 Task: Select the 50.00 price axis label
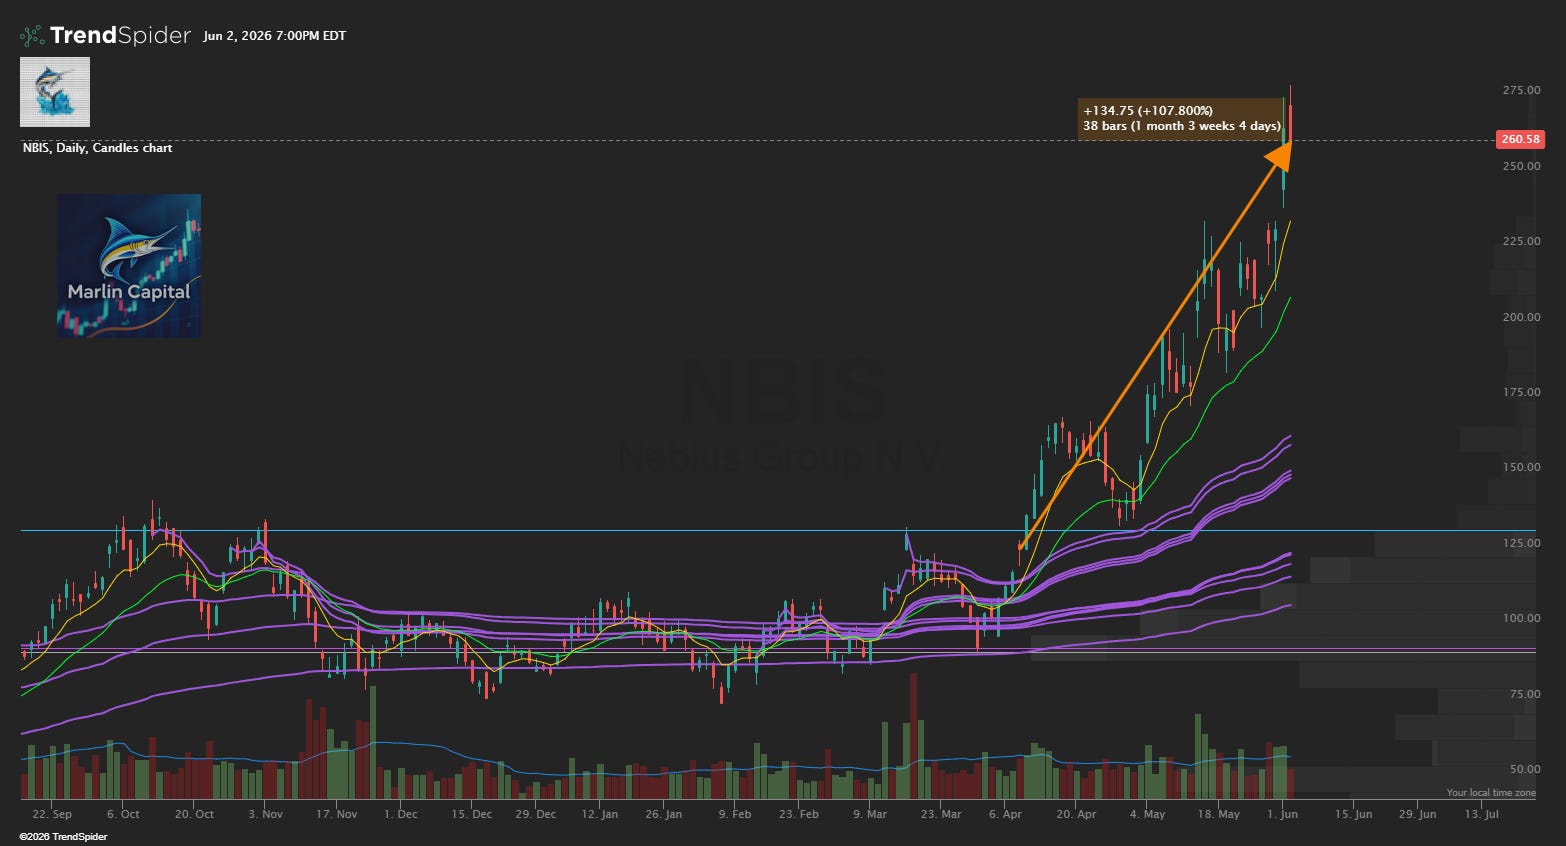click(1524, 769)
